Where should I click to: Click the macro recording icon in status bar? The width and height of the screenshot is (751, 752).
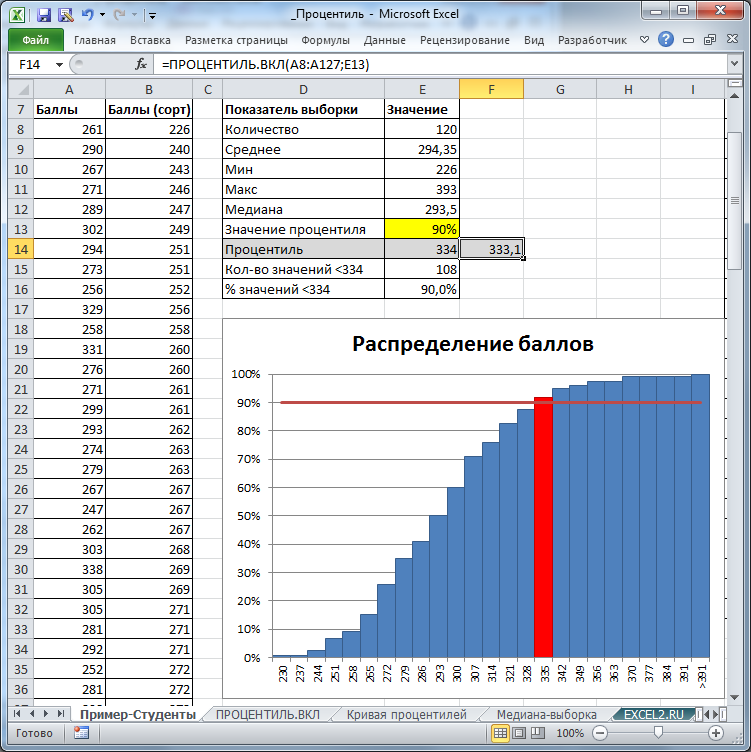click(82, 733)
